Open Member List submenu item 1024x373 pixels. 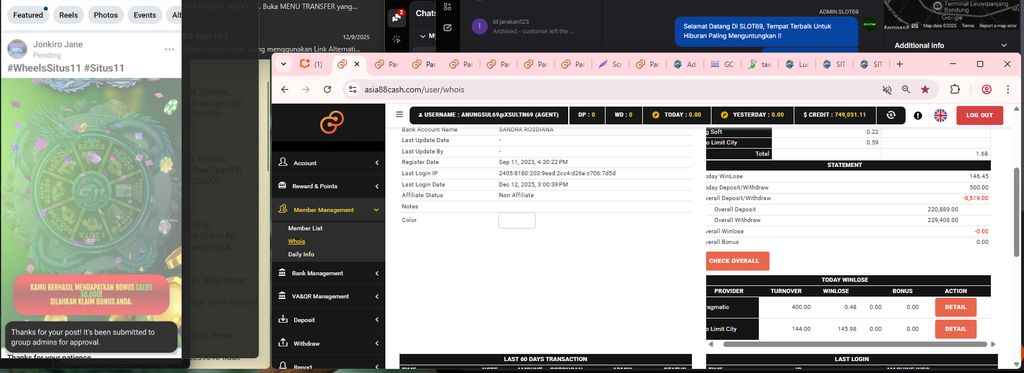pyautogui.click(x=305, y=228)
